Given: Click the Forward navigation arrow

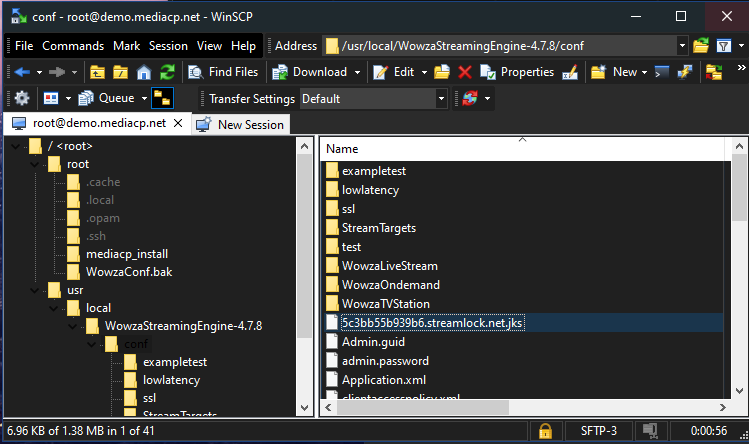Looking at the screenshot, I should coord(57,72).
